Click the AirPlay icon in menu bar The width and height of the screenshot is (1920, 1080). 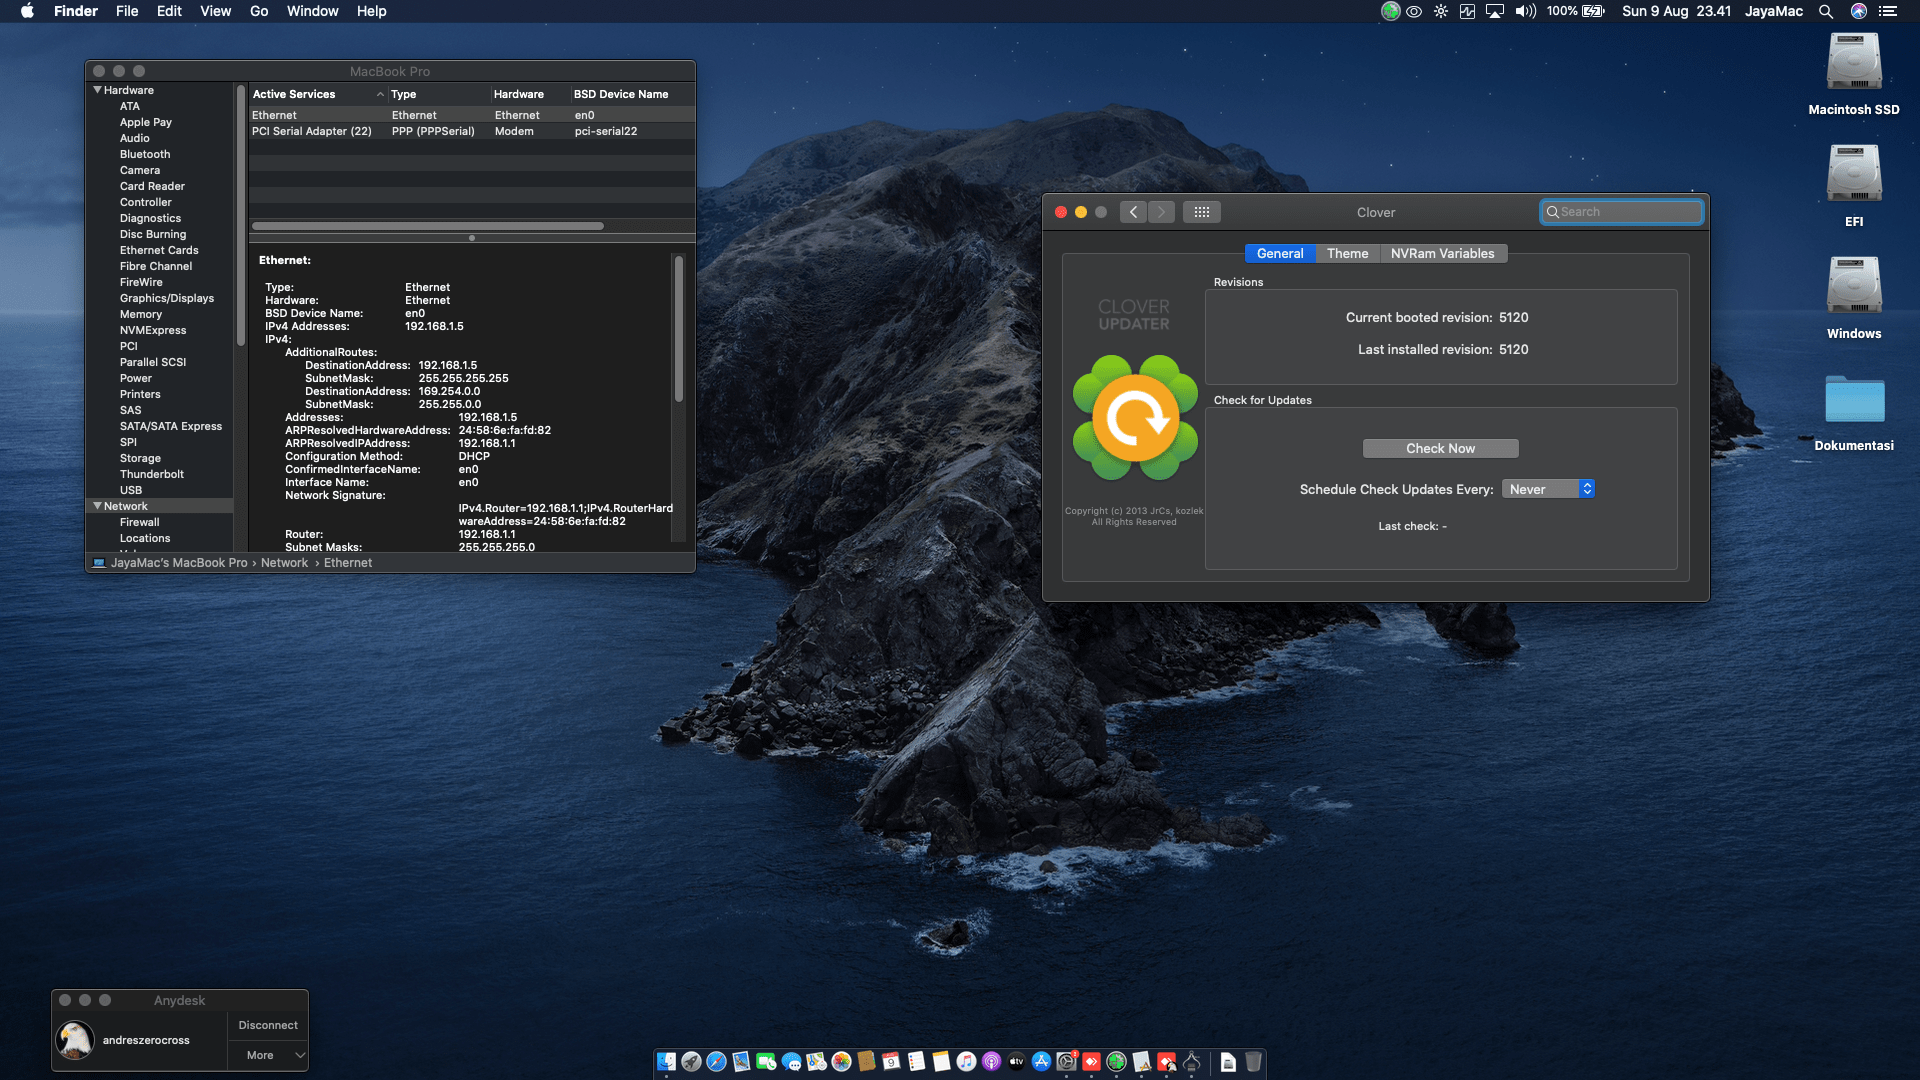[1495, 11]
